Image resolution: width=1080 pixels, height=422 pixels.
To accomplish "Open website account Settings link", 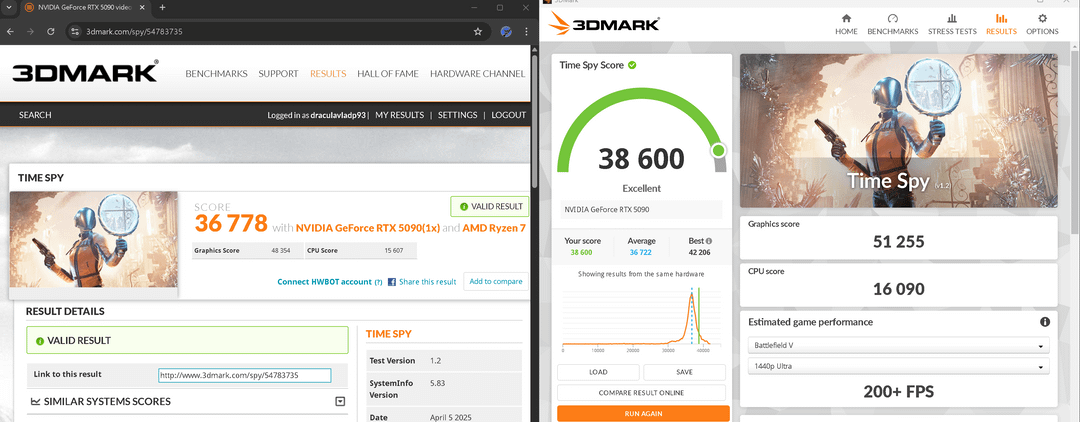I will tap(457, 115).
